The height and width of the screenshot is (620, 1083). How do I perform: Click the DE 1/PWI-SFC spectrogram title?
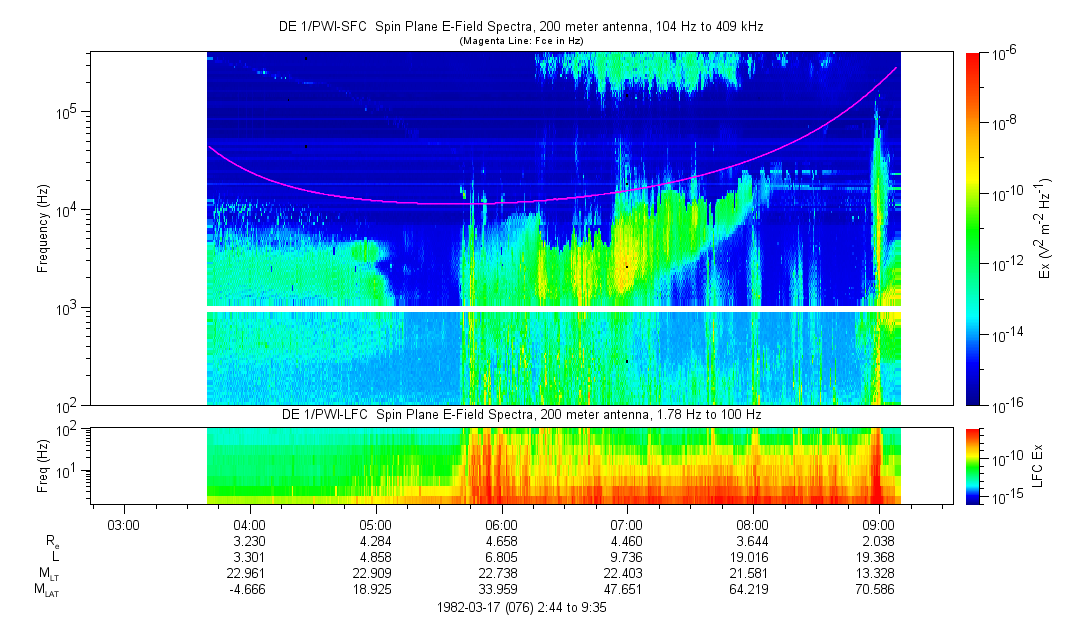pos(520,27)
